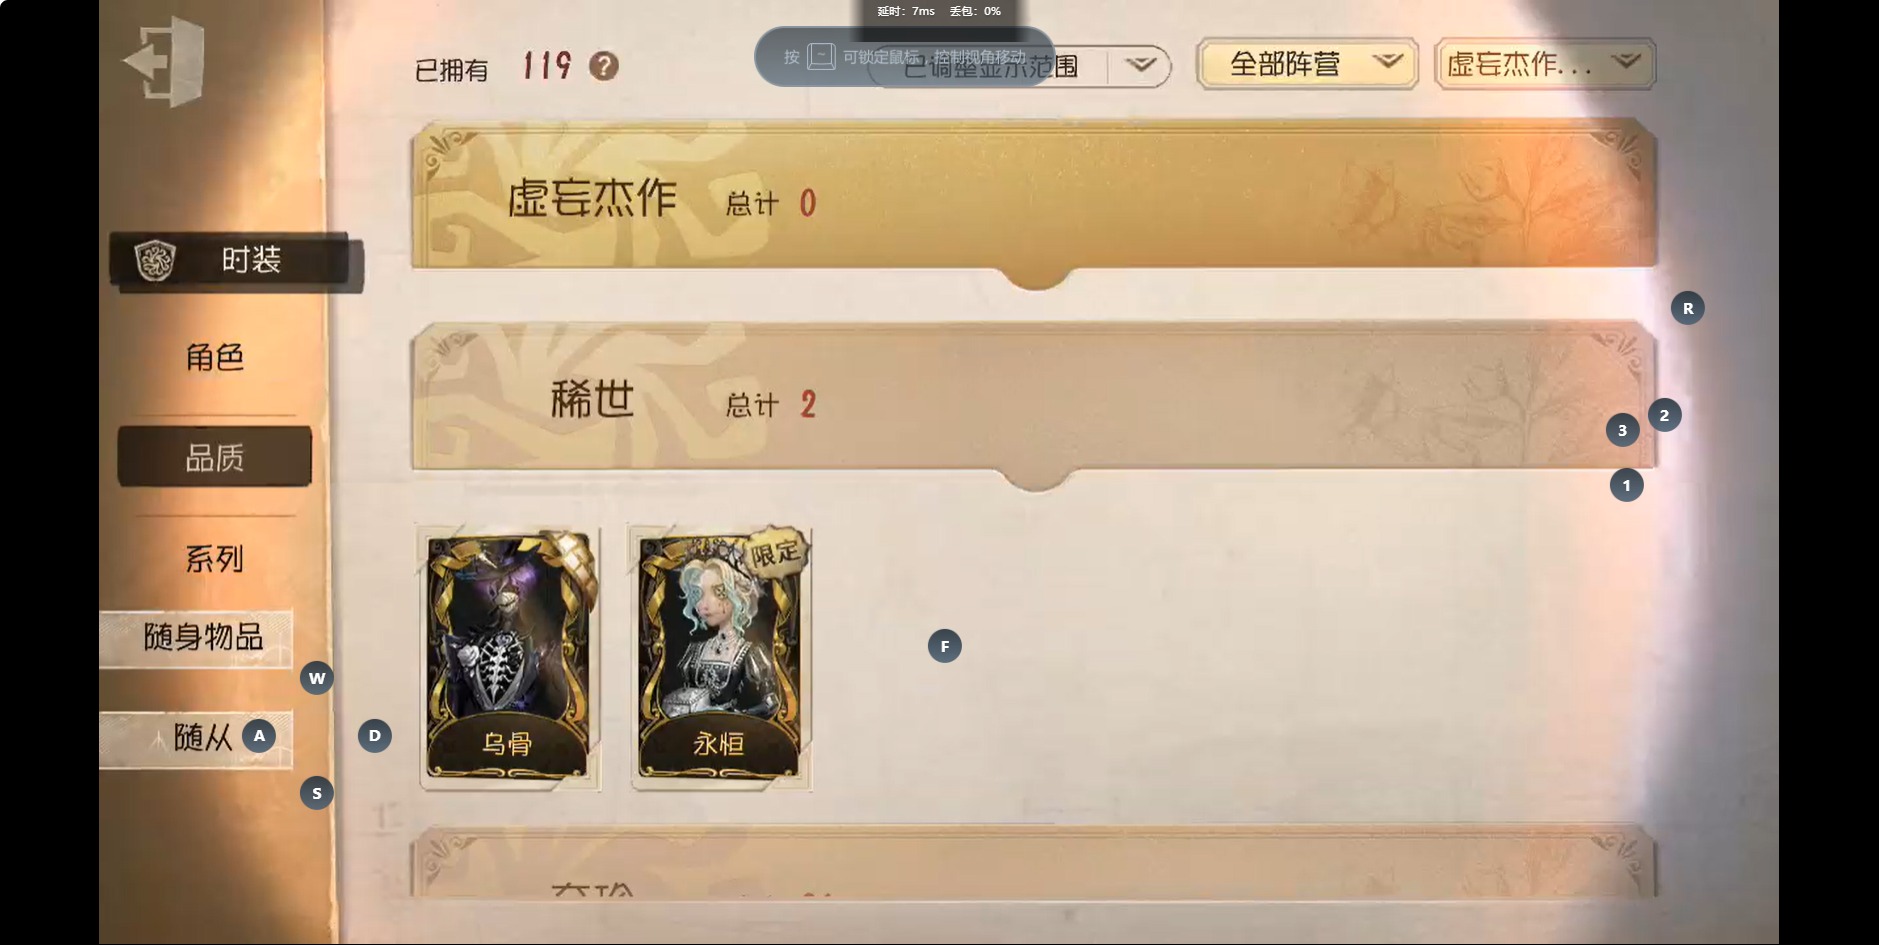Image resolution: width=1879 pixels, height=945 pixels.
Task: Open the 全部阵营 faction dropdown
Action: 1307,64
